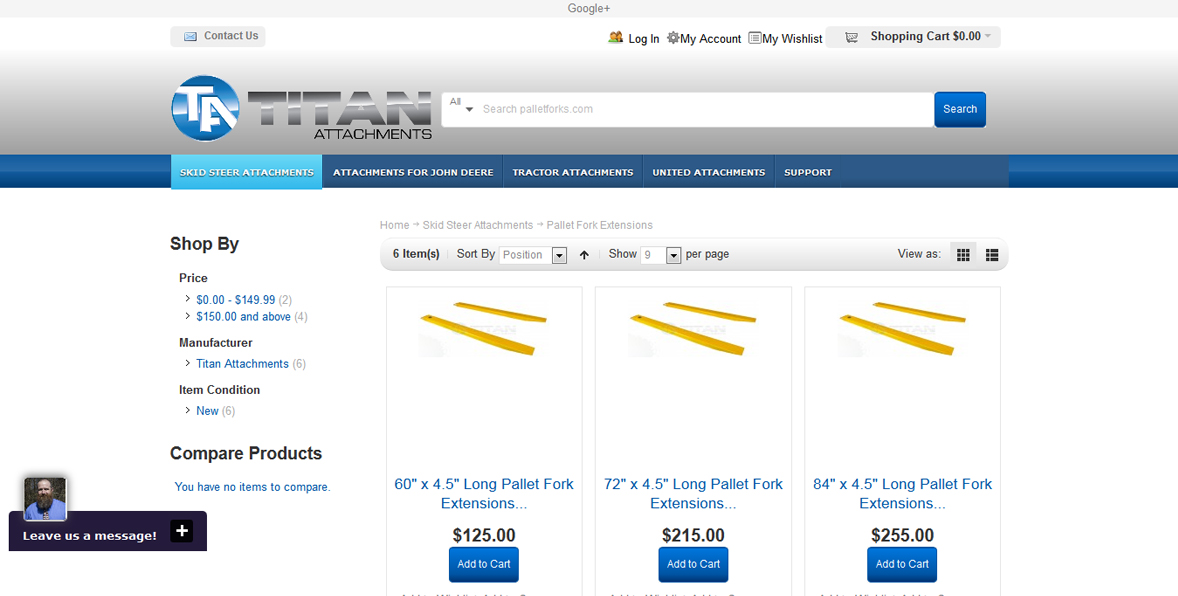Expand the Shopping Cart $0.00 dropdown
1178x596 pixels.
988,36
